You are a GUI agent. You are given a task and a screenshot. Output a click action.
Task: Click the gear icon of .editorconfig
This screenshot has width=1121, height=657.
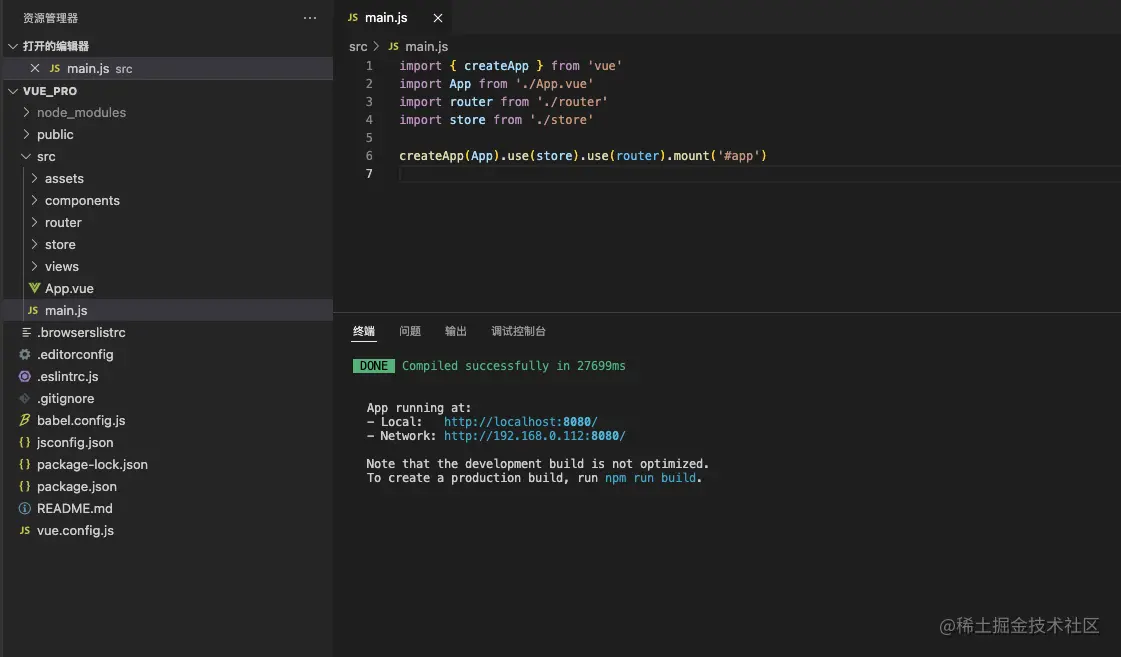click(x=25, y=355)
